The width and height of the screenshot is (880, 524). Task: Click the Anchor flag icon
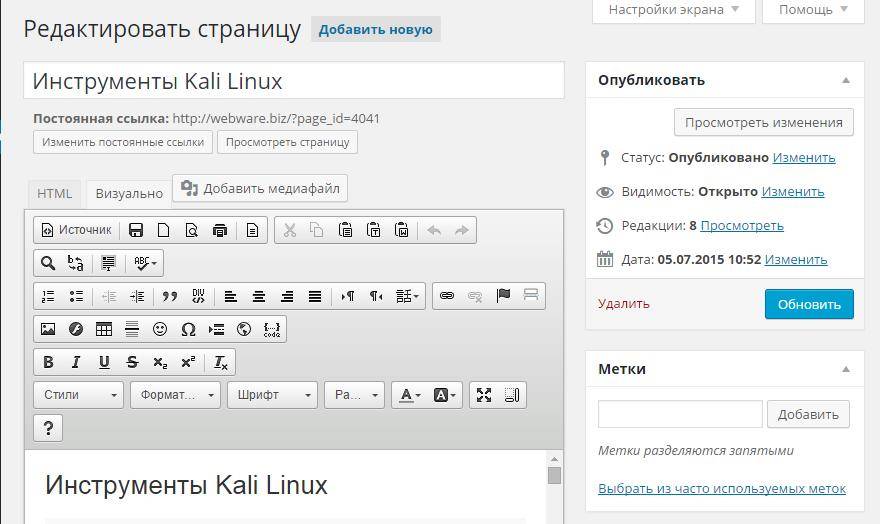(503, 296)
